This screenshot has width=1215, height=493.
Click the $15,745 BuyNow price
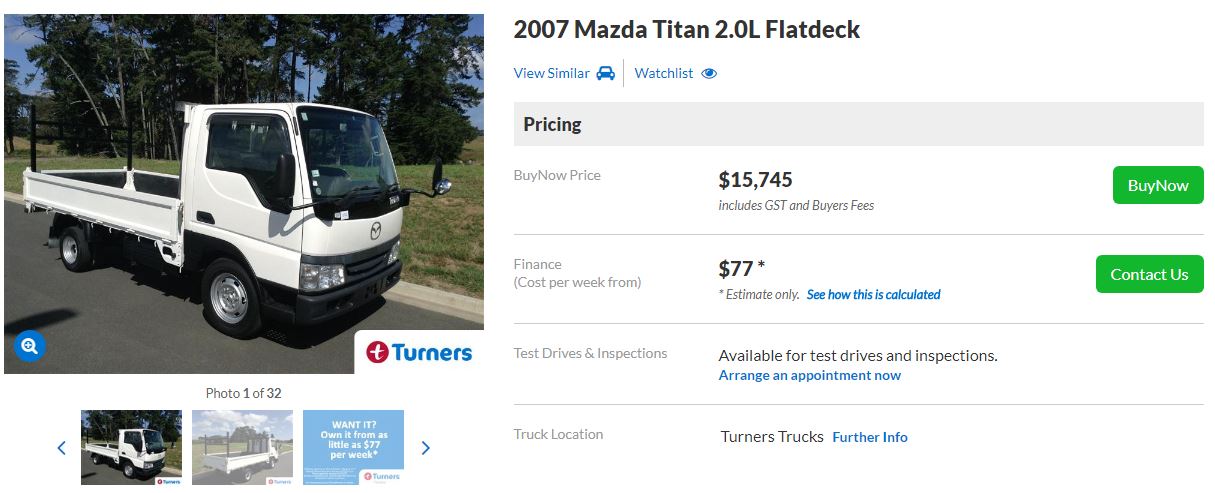click(755, 180)
